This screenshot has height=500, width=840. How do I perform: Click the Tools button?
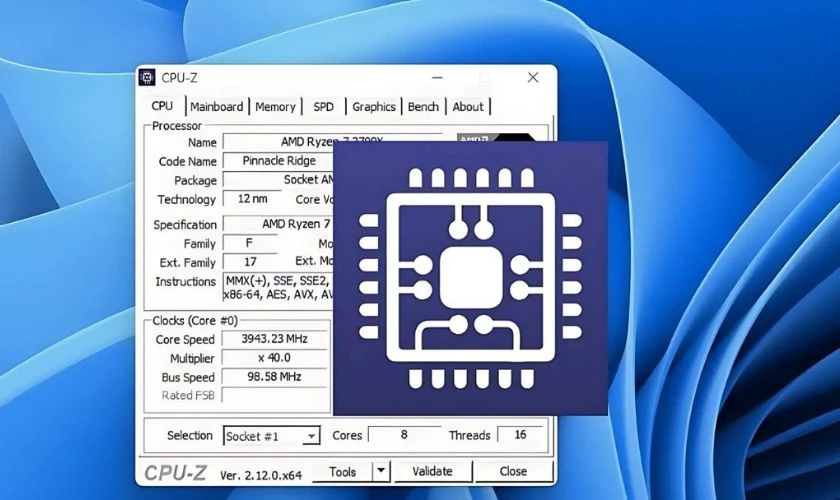tap(342, 472)
